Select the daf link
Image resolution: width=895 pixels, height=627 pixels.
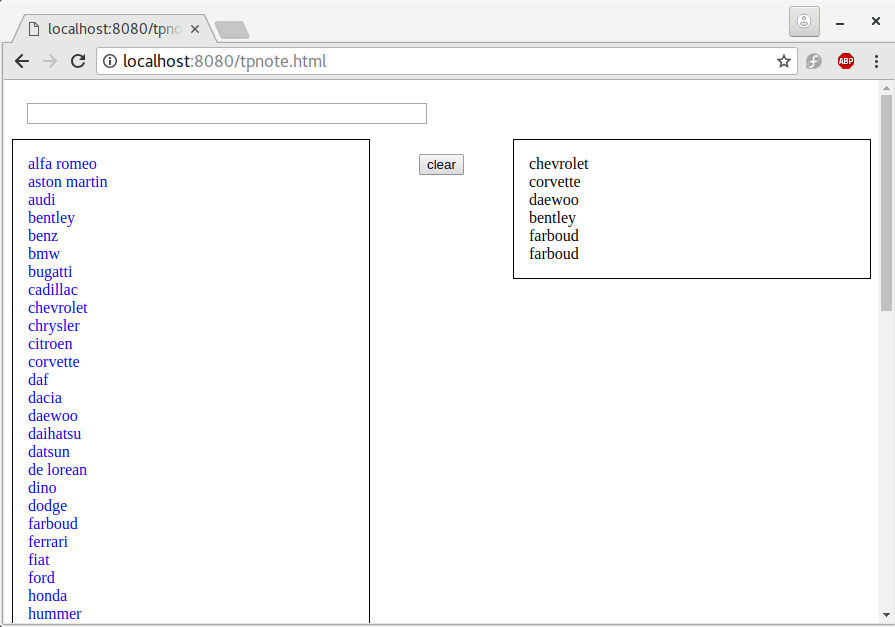tap(38, 380)
